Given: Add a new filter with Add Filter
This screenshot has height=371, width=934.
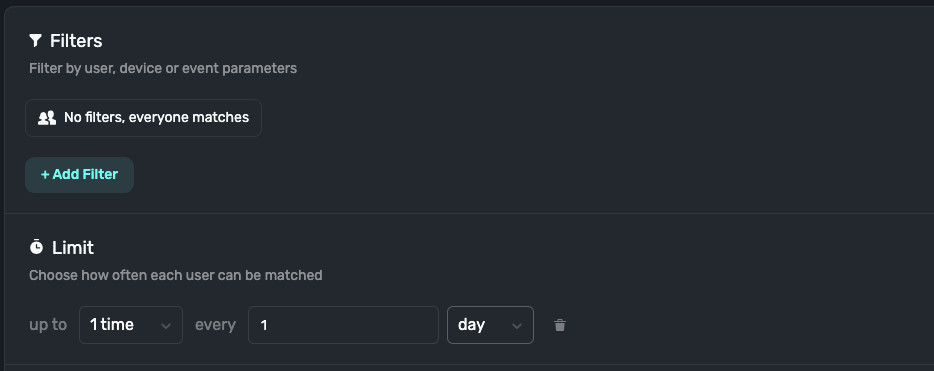Looking at the screenshot, I should click(x=79, y=174).
